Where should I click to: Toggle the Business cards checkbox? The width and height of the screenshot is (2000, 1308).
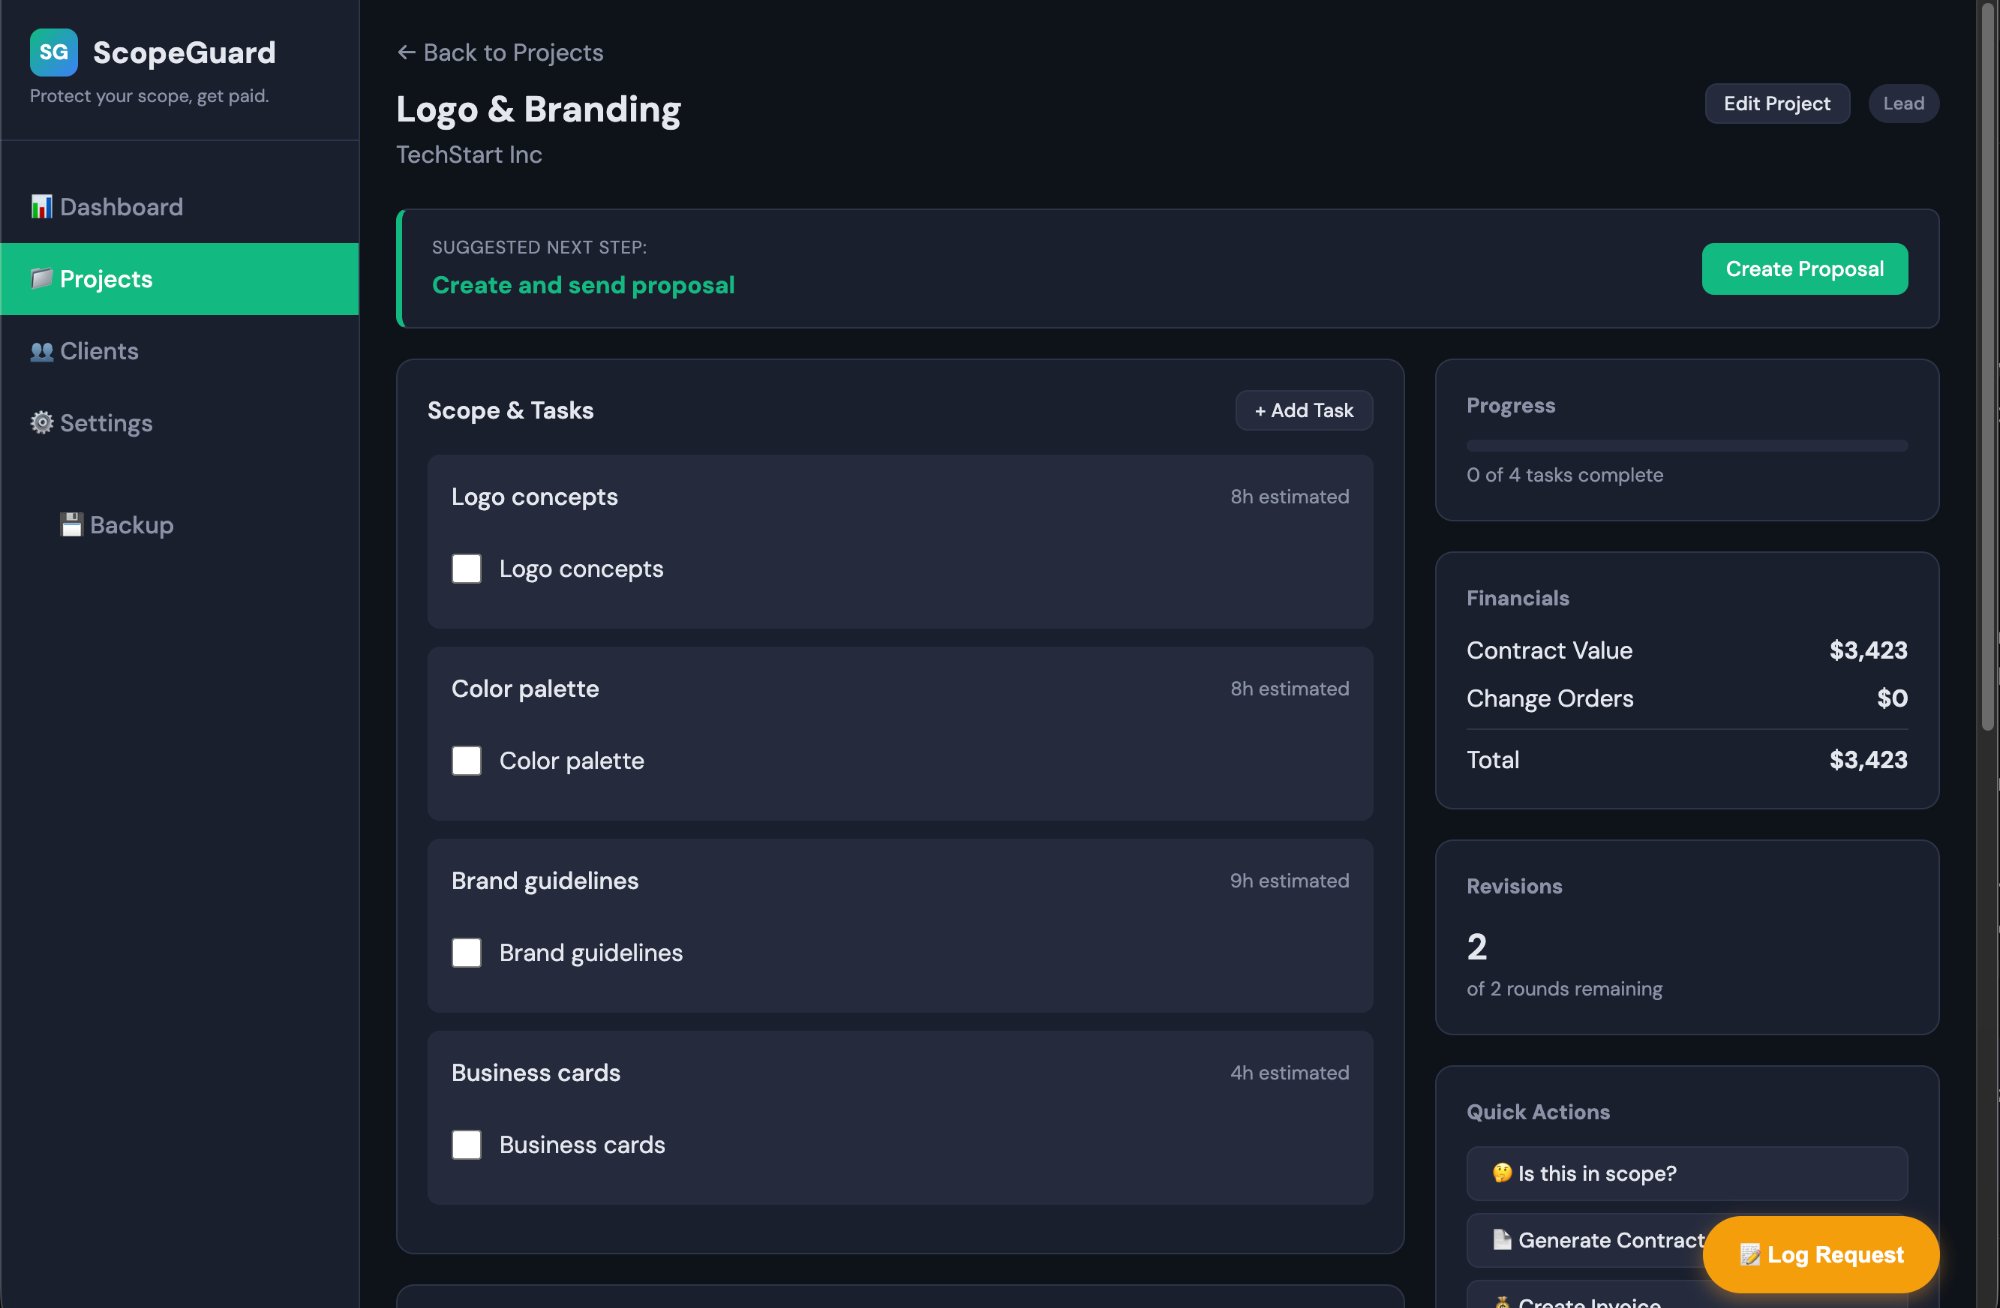(x=466, y=1145)
